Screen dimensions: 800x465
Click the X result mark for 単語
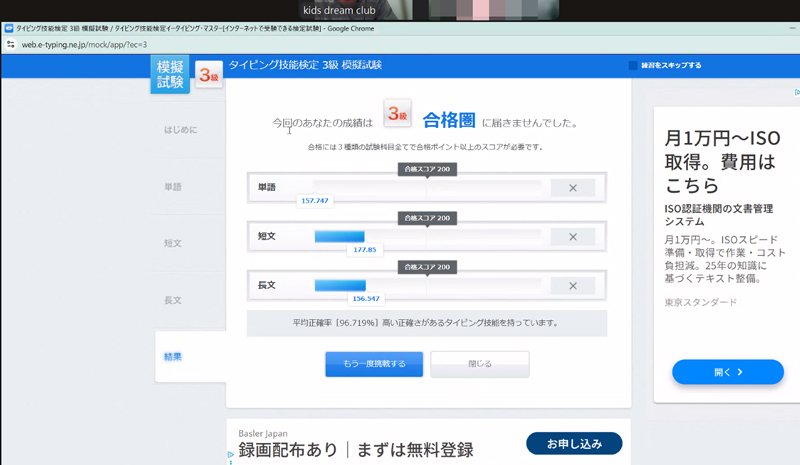[573, 188]
